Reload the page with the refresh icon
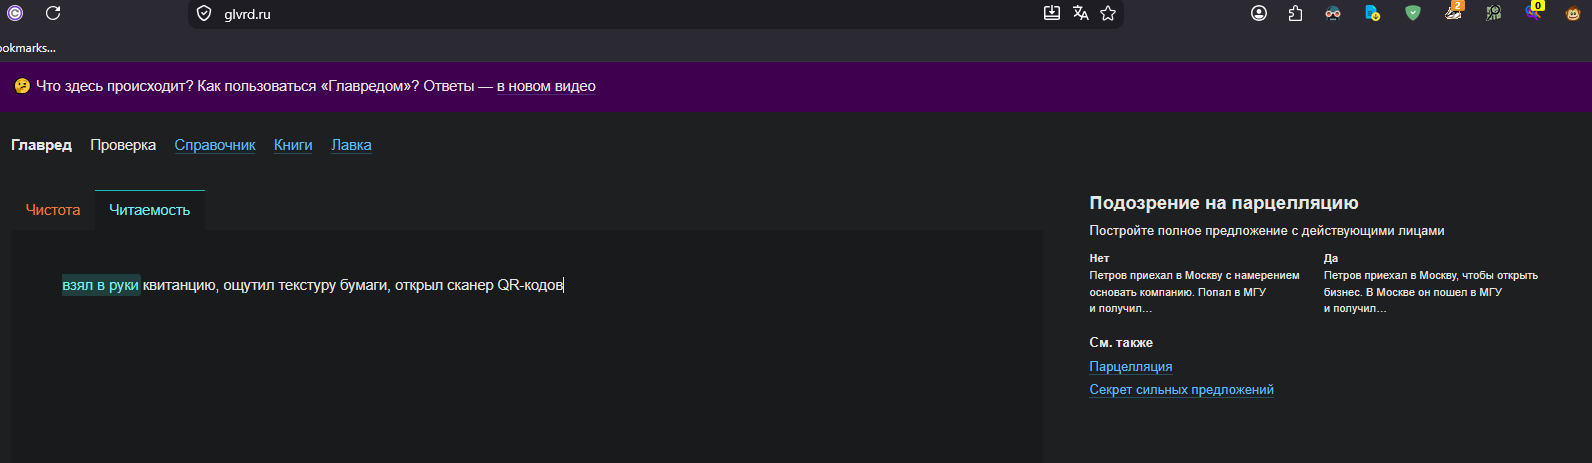1592x463 pixels. point(53,13)
